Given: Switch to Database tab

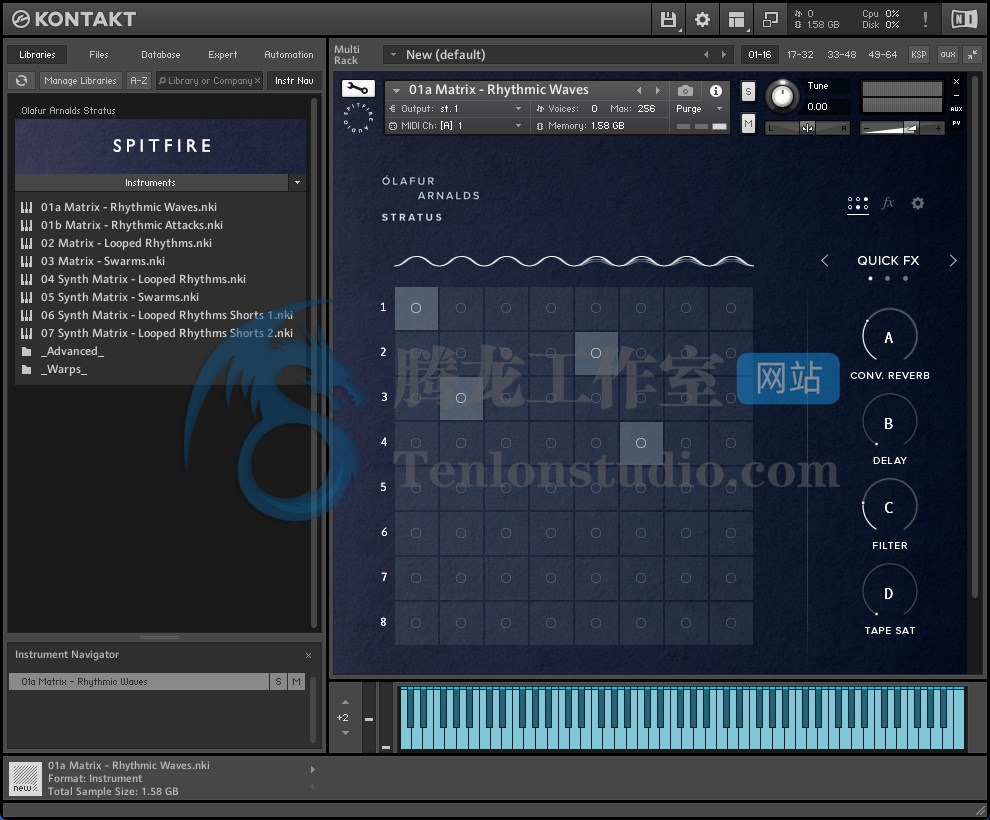Looking at the screenshot, I should (x=160, y=55).
